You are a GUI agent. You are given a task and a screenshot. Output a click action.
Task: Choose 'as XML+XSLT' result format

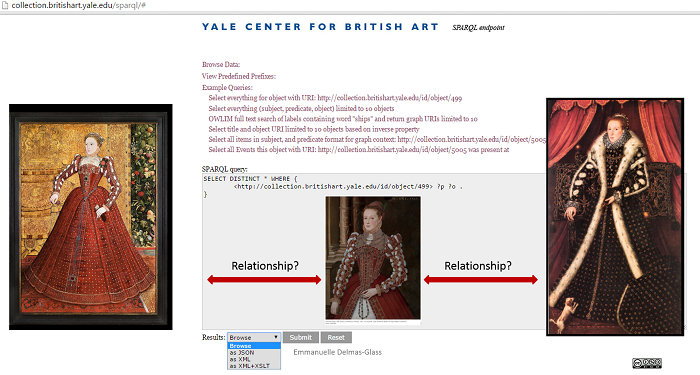coord(254,366)
